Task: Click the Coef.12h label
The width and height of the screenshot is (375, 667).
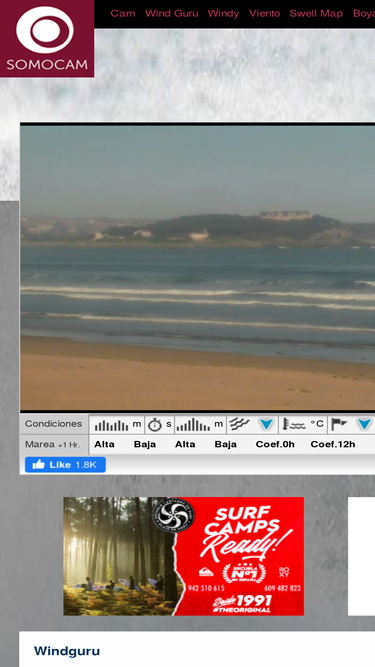Action: 333,445
